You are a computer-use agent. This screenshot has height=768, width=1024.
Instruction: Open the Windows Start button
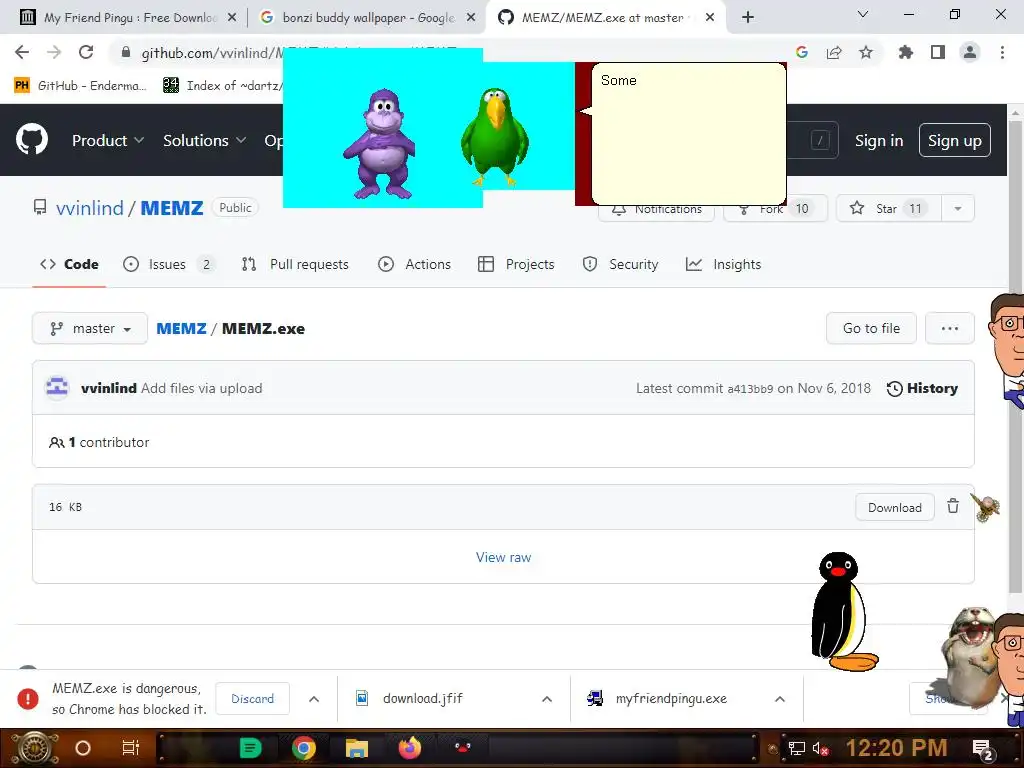pos(33,748)
